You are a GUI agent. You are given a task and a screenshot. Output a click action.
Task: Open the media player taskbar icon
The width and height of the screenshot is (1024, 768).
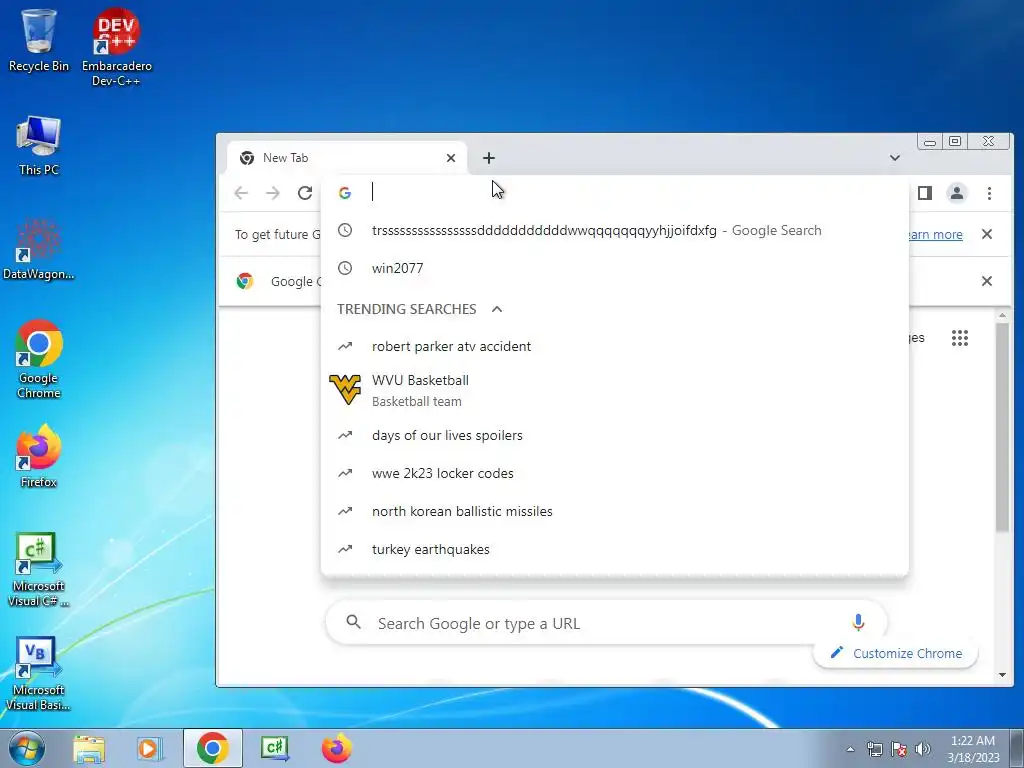point(149,748)
